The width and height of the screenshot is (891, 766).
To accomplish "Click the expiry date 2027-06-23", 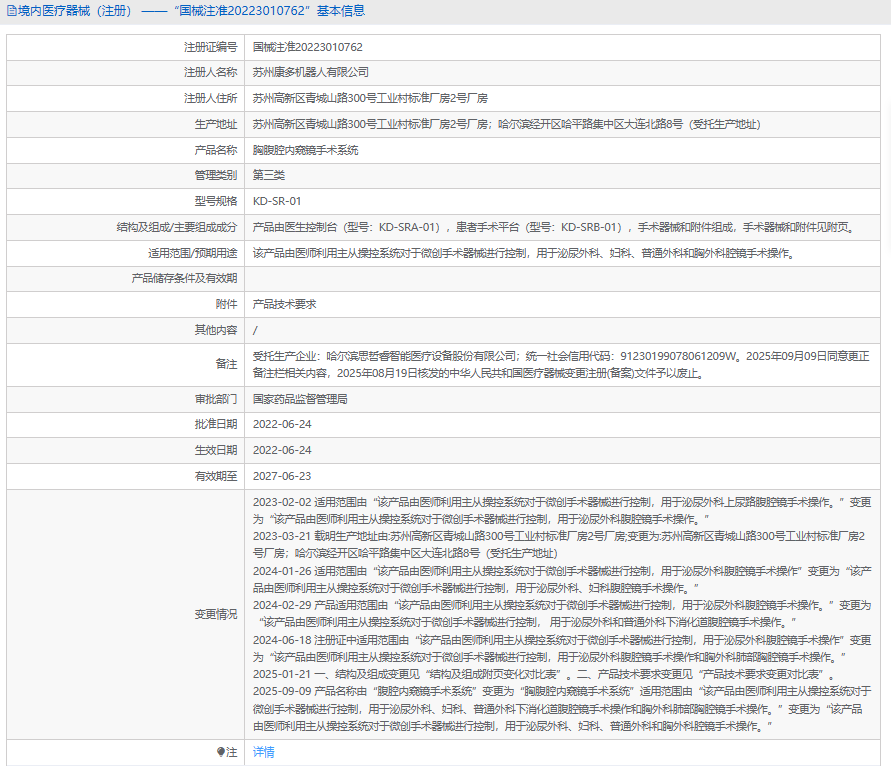I will pyautogui.click(x=282, y=476).
